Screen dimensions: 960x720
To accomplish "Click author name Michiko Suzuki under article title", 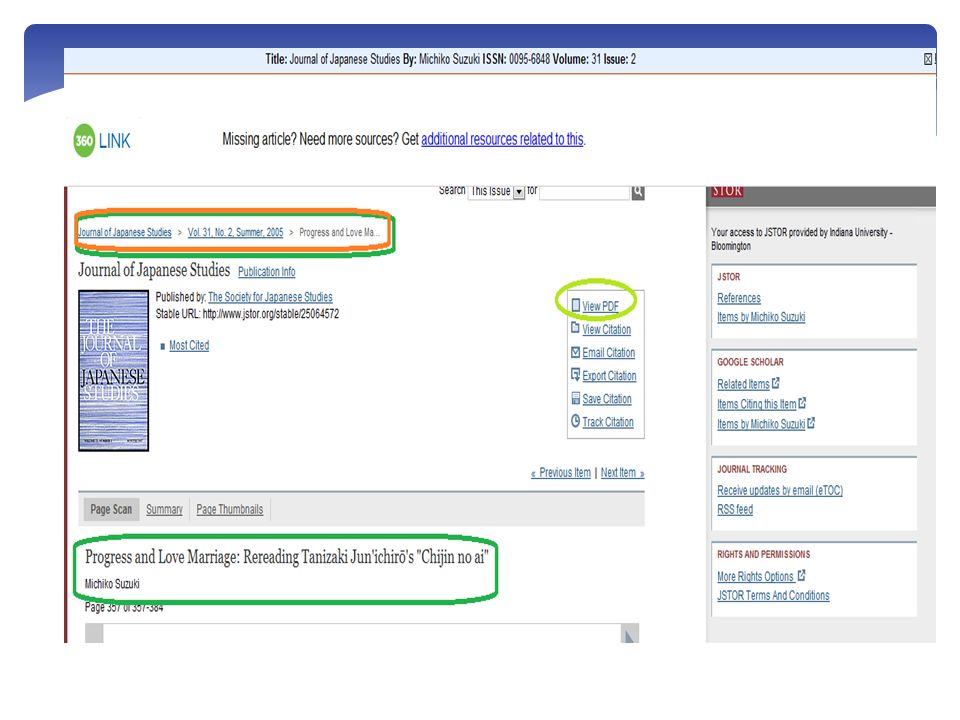I will coord(112,584).
